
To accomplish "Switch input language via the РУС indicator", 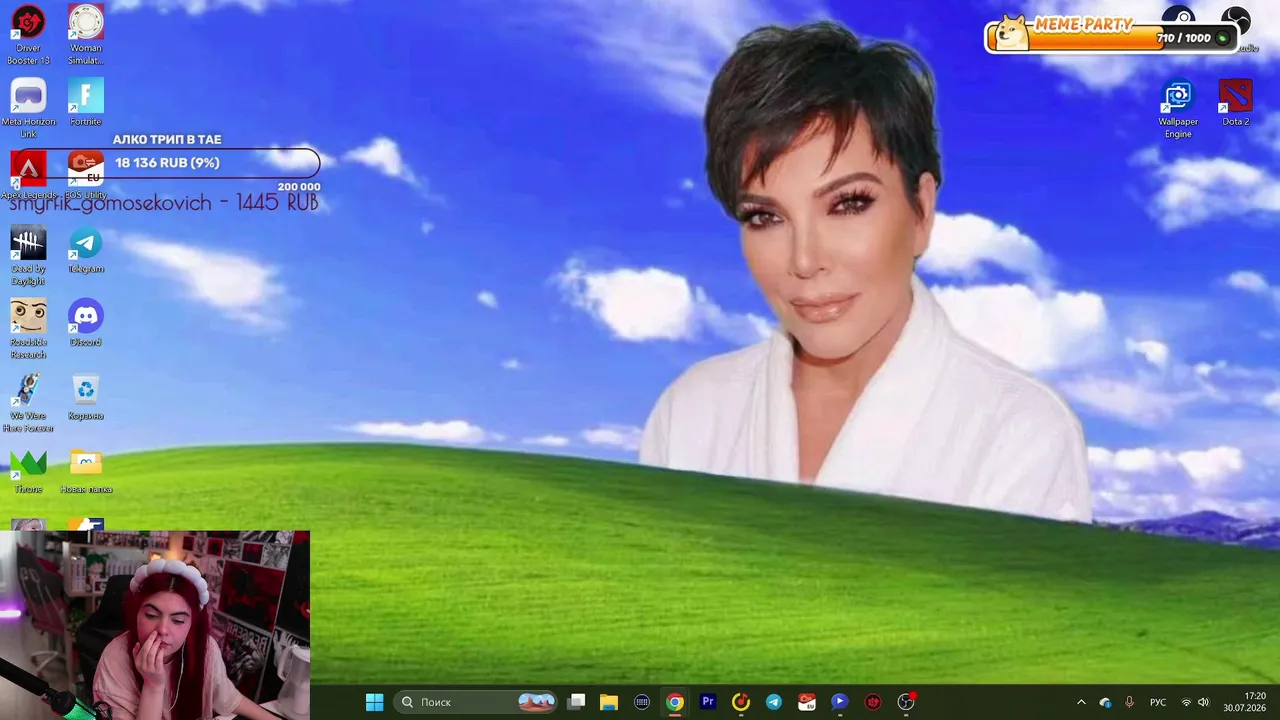I will [1158, 702].
